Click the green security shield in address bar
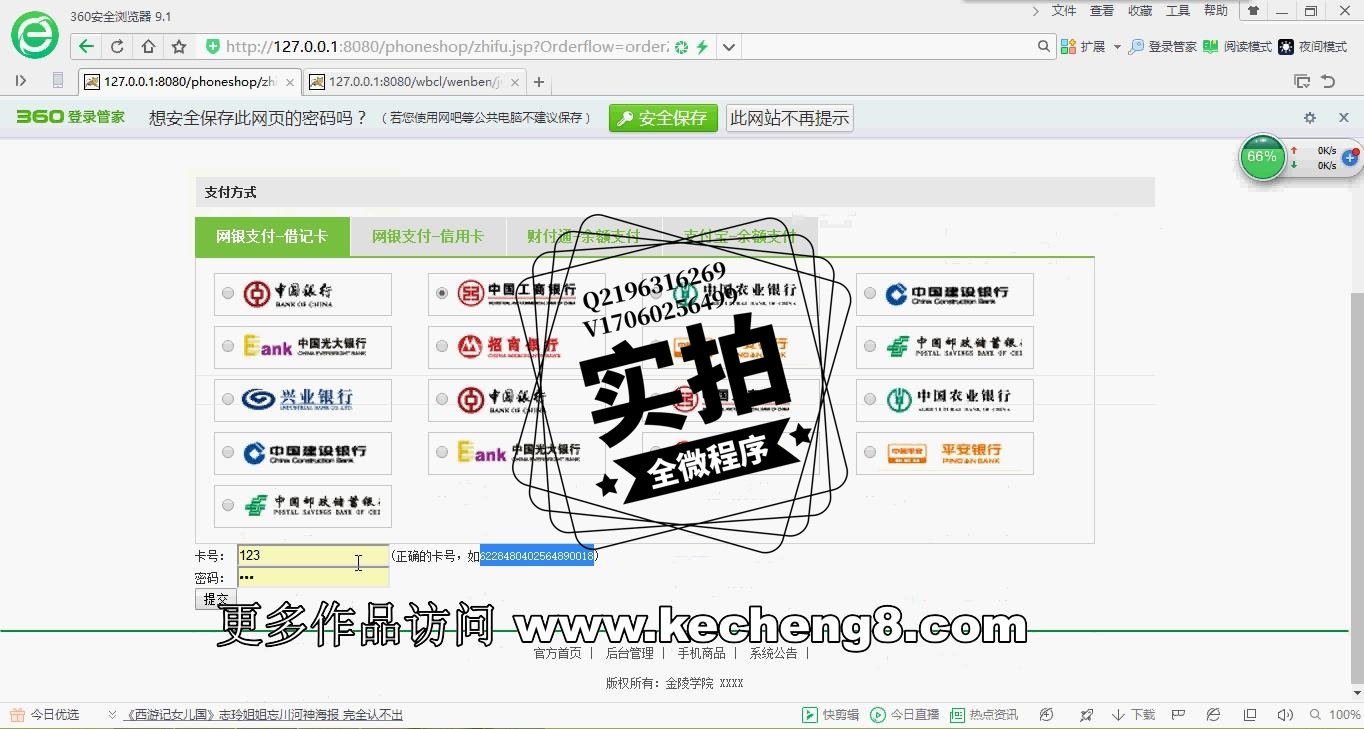The width and height of the screenshot is (1364, 729). tap(212, 47)
